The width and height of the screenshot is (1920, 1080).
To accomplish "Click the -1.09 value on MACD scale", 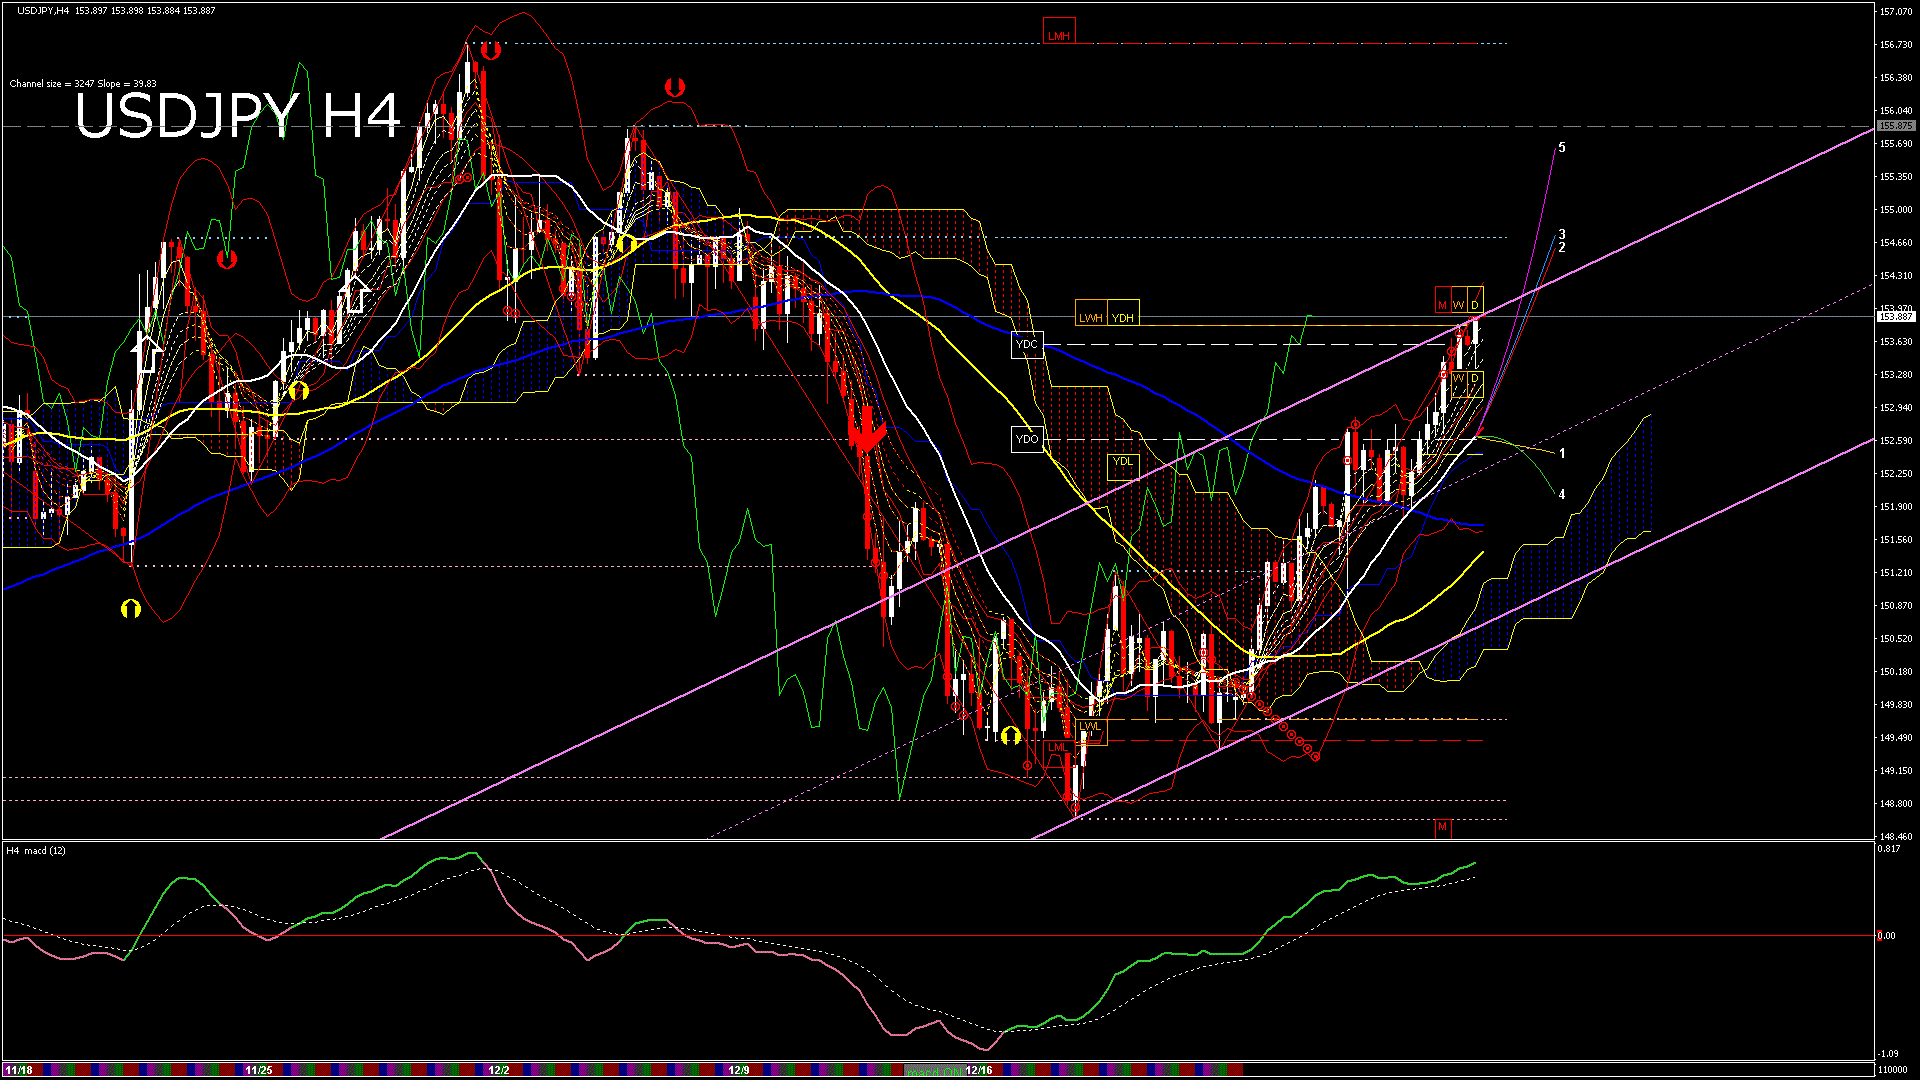I will click(1888, 1054).
